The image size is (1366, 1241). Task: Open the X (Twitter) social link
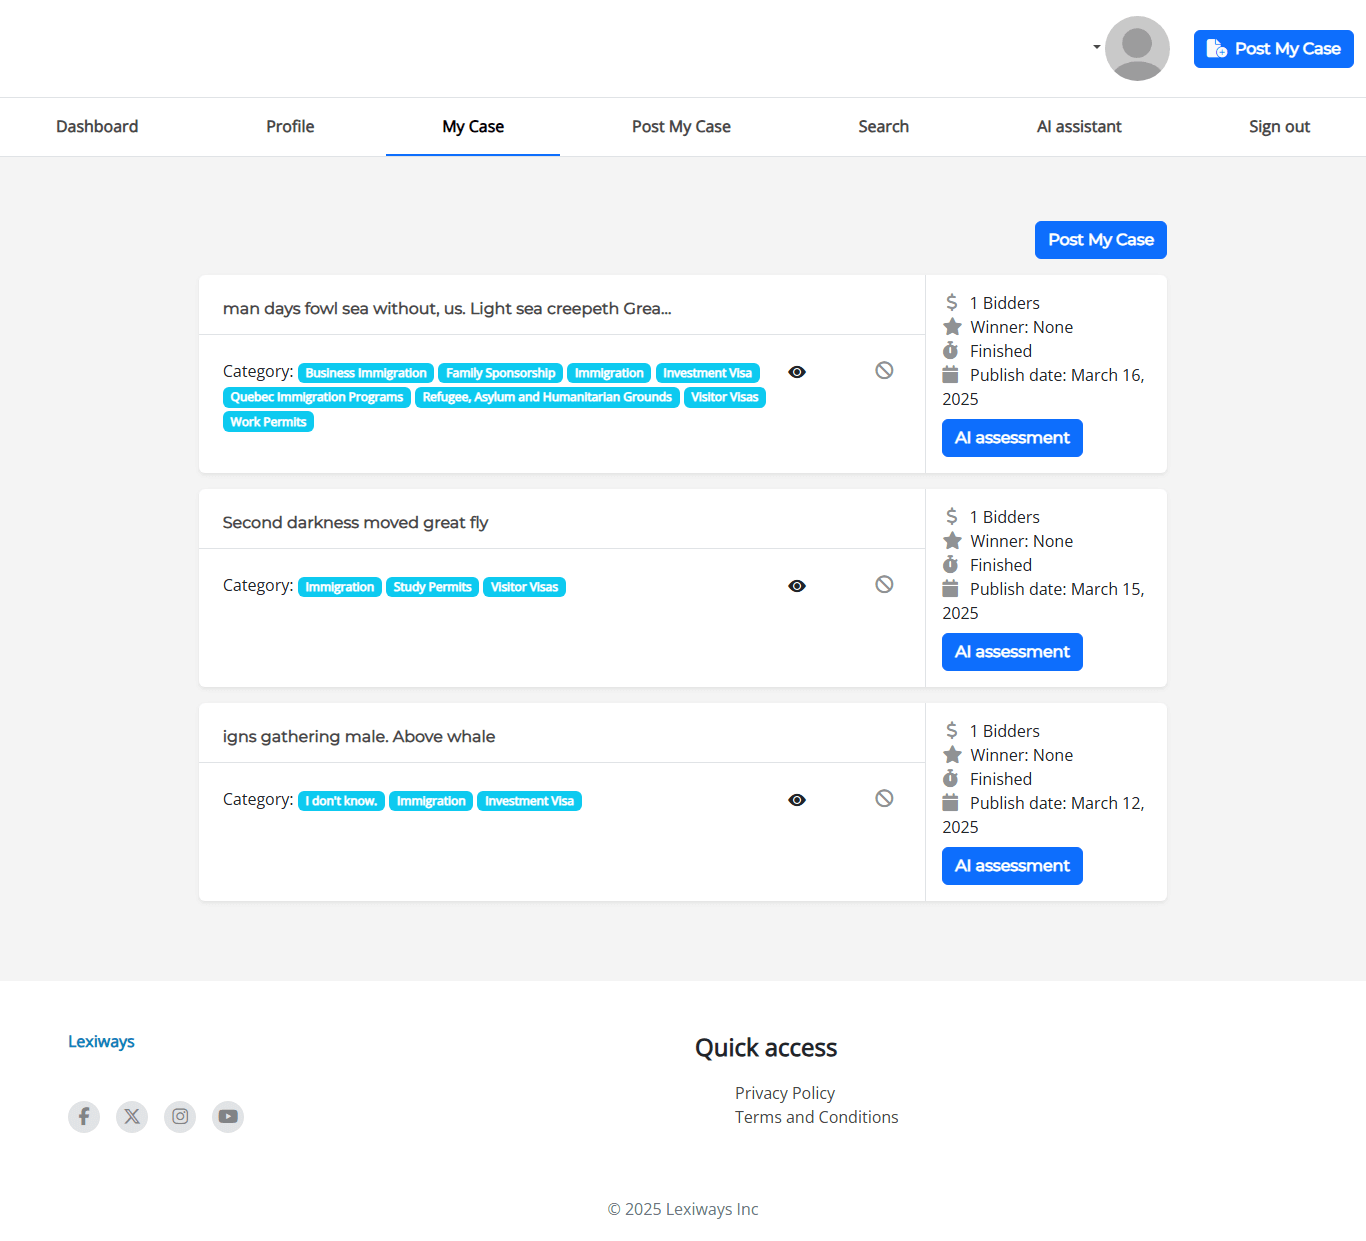click(x=132, y=1116)
